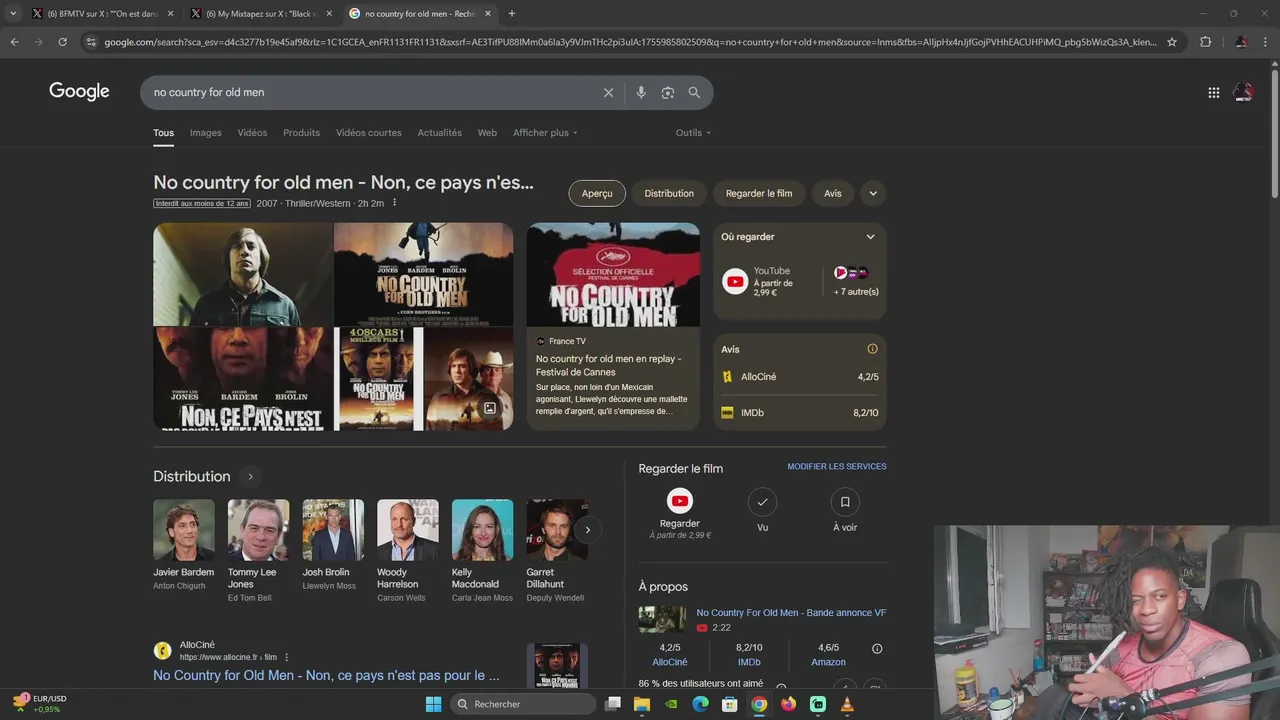Switch to the Images tab
Screen dimensions: 1280x720
tap(206, 133)
